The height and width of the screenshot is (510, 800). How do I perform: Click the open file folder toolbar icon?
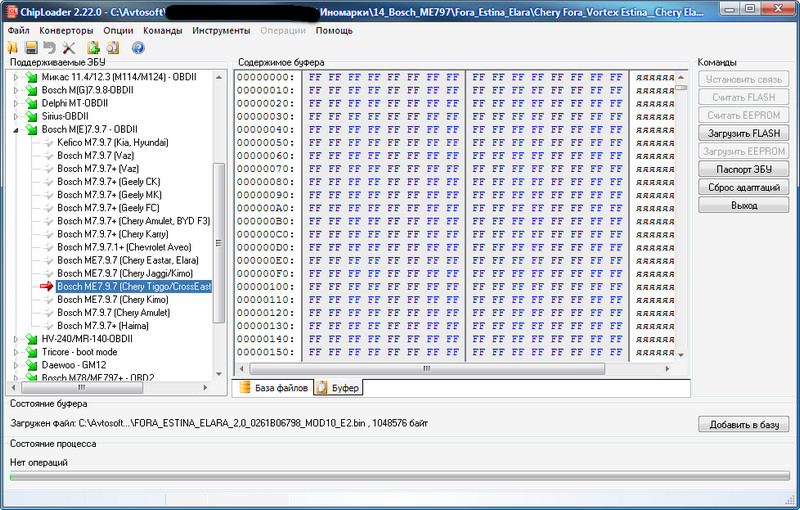tap(13, 47)
